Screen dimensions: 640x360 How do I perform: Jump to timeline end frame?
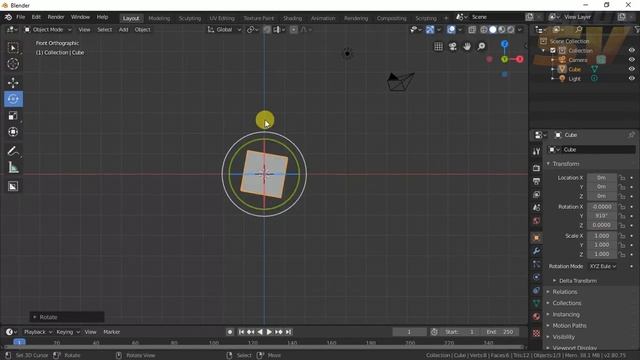[x=289, y=332]
